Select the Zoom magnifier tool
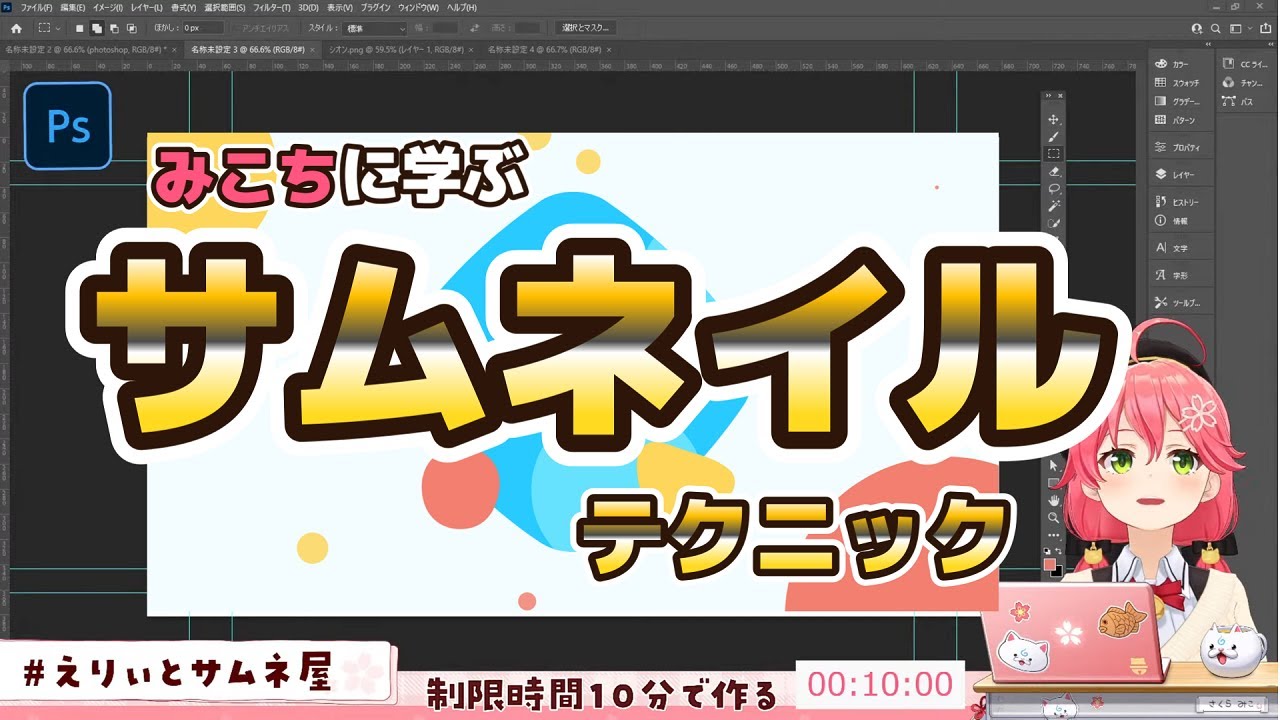The height and width of the screenshot is (720, 1280). click(x=1053, y=517)
